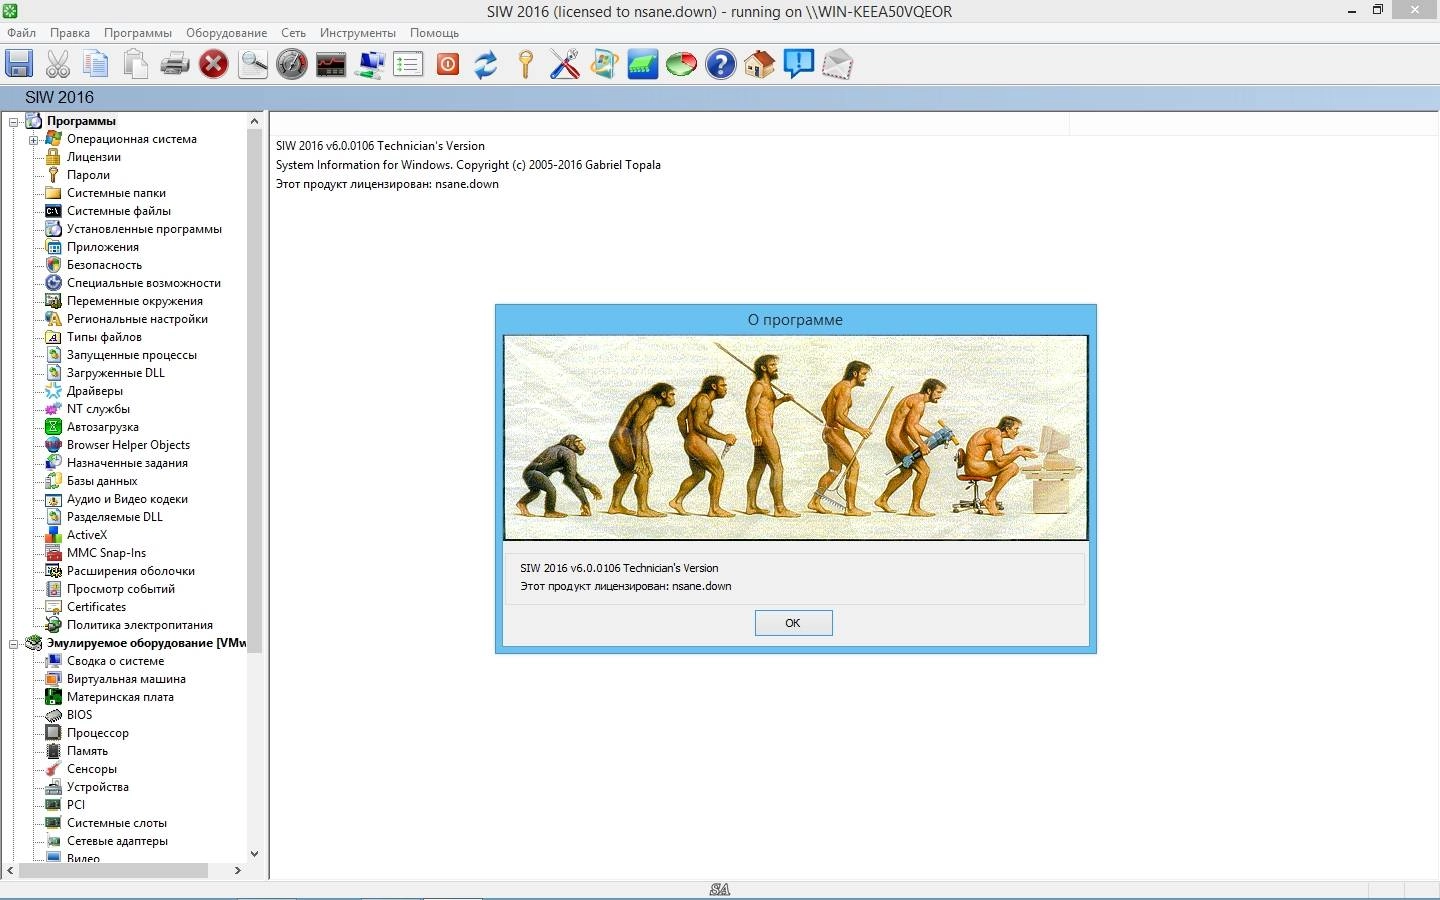Image resolution: width=1440 pixels, height=900 pixels.
Task: Click the green memory chip icon
Action: (642, 65)
